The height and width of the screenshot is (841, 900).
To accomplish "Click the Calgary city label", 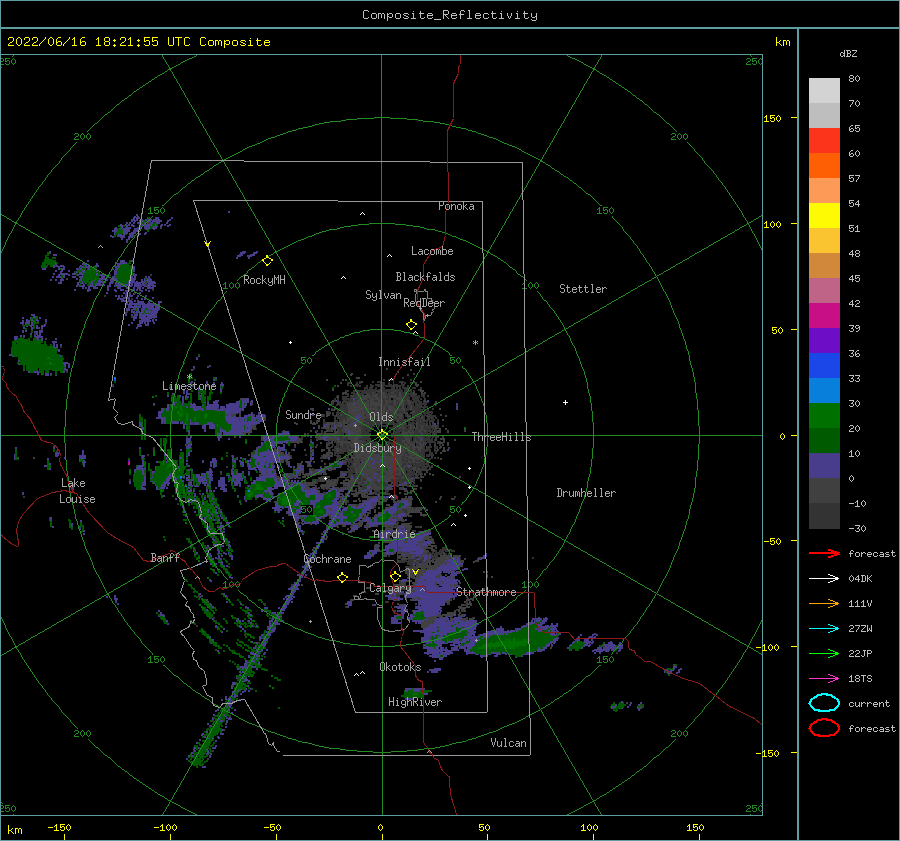I will click(x=390, y=588).
